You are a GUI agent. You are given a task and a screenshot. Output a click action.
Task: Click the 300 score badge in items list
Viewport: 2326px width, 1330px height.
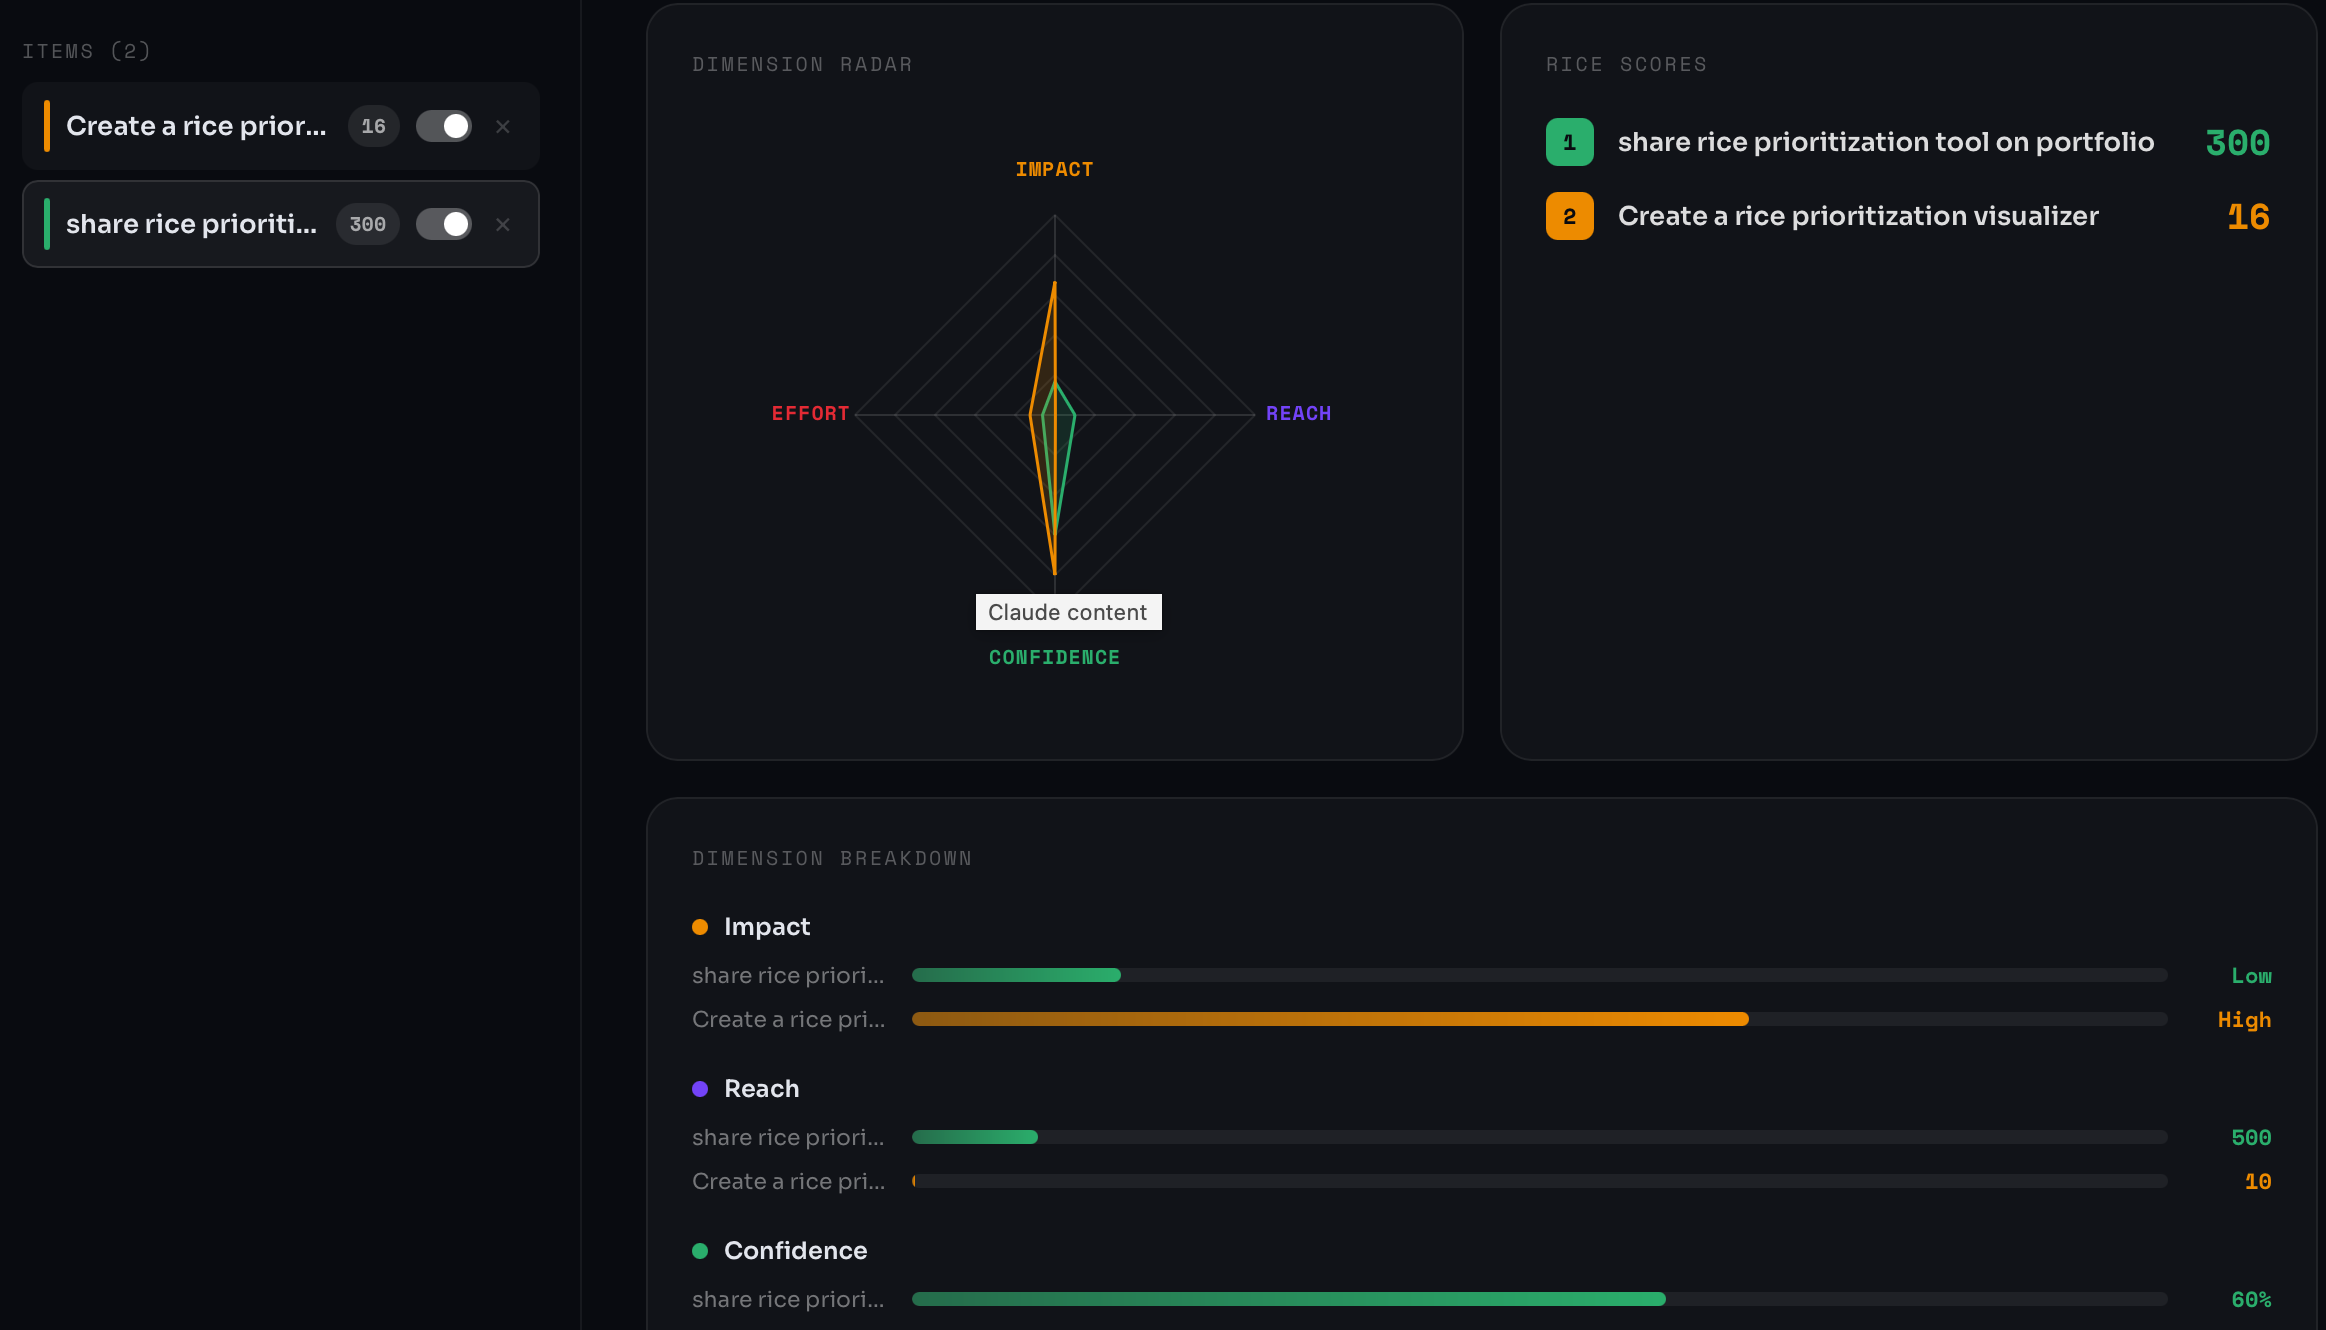pyautogui.click(x=367, y=224)
